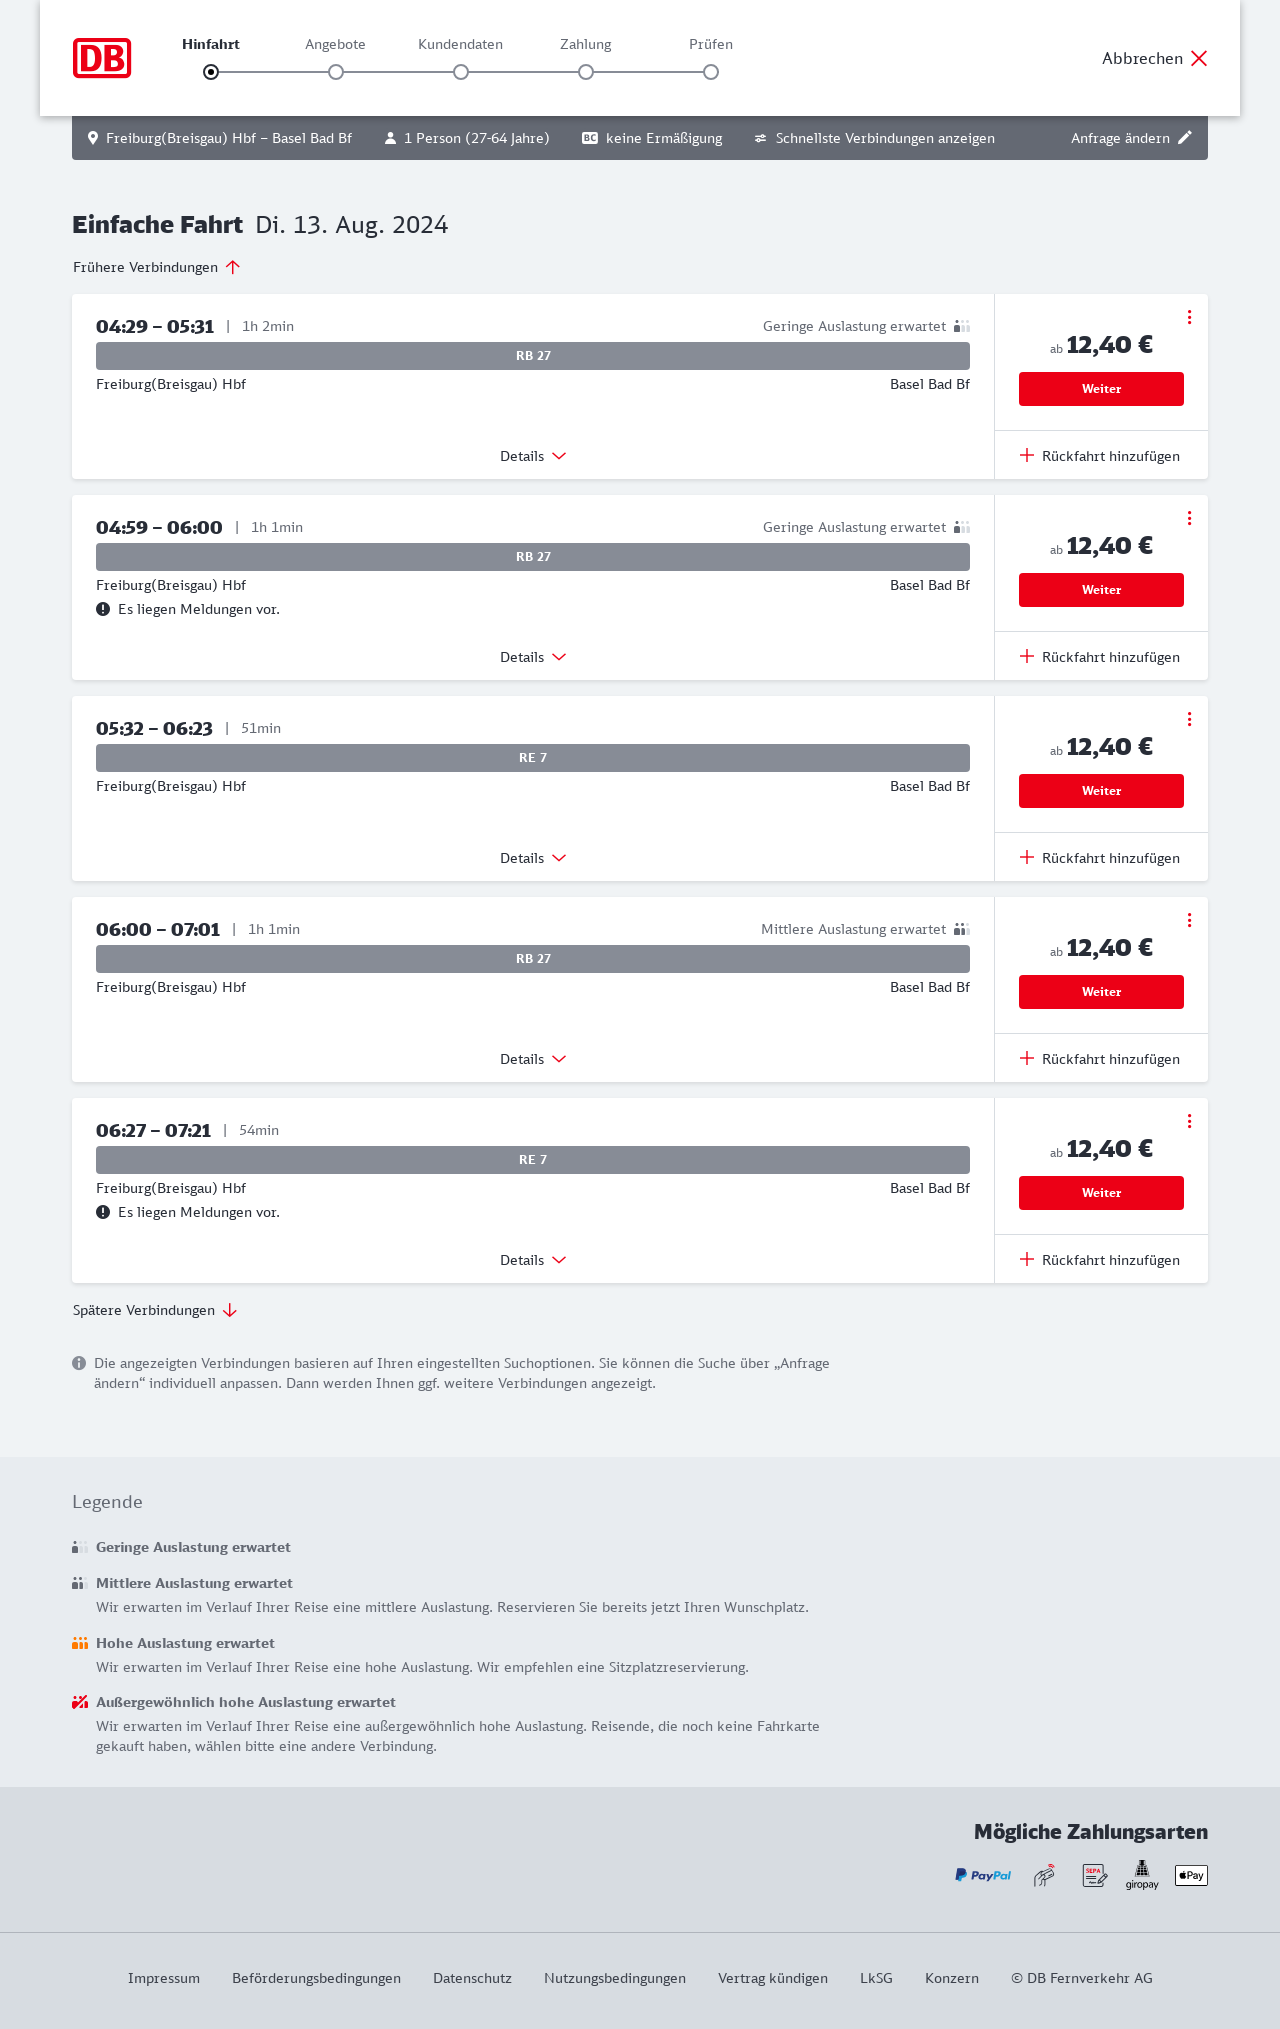1280x2029 pixels.
Task: Select the Angebote step circle
Action: 336,72
